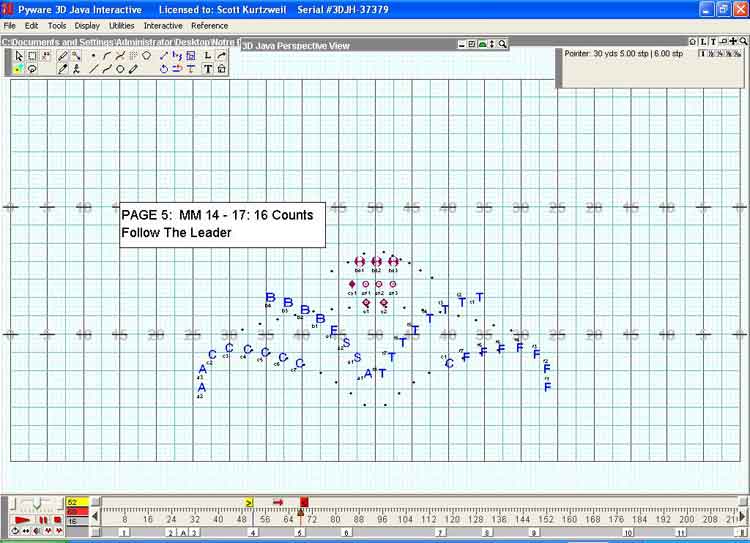The width and height of the screenshot is (750, 543).
Task: Click page tab 4 on the timeline
Action: (252, 534)
